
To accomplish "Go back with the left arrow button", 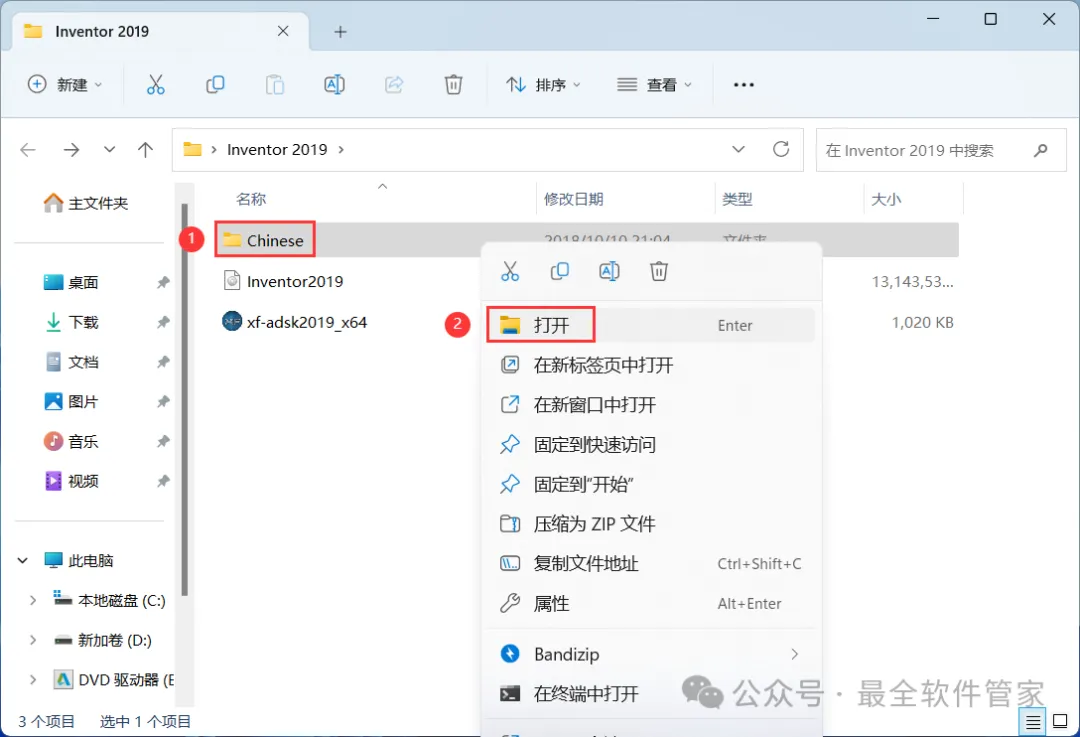I will [x=28, y=149].
